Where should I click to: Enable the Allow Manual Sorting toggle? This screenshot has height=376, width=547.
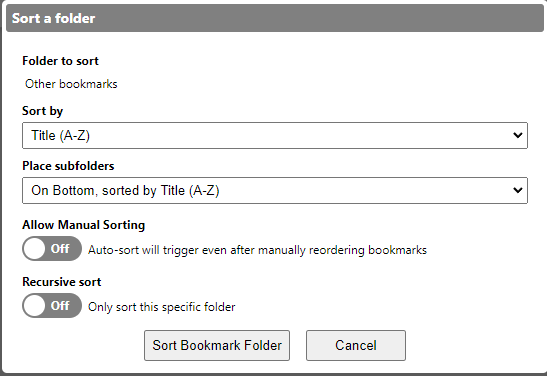pyautogui.click(x=52, y=249)
